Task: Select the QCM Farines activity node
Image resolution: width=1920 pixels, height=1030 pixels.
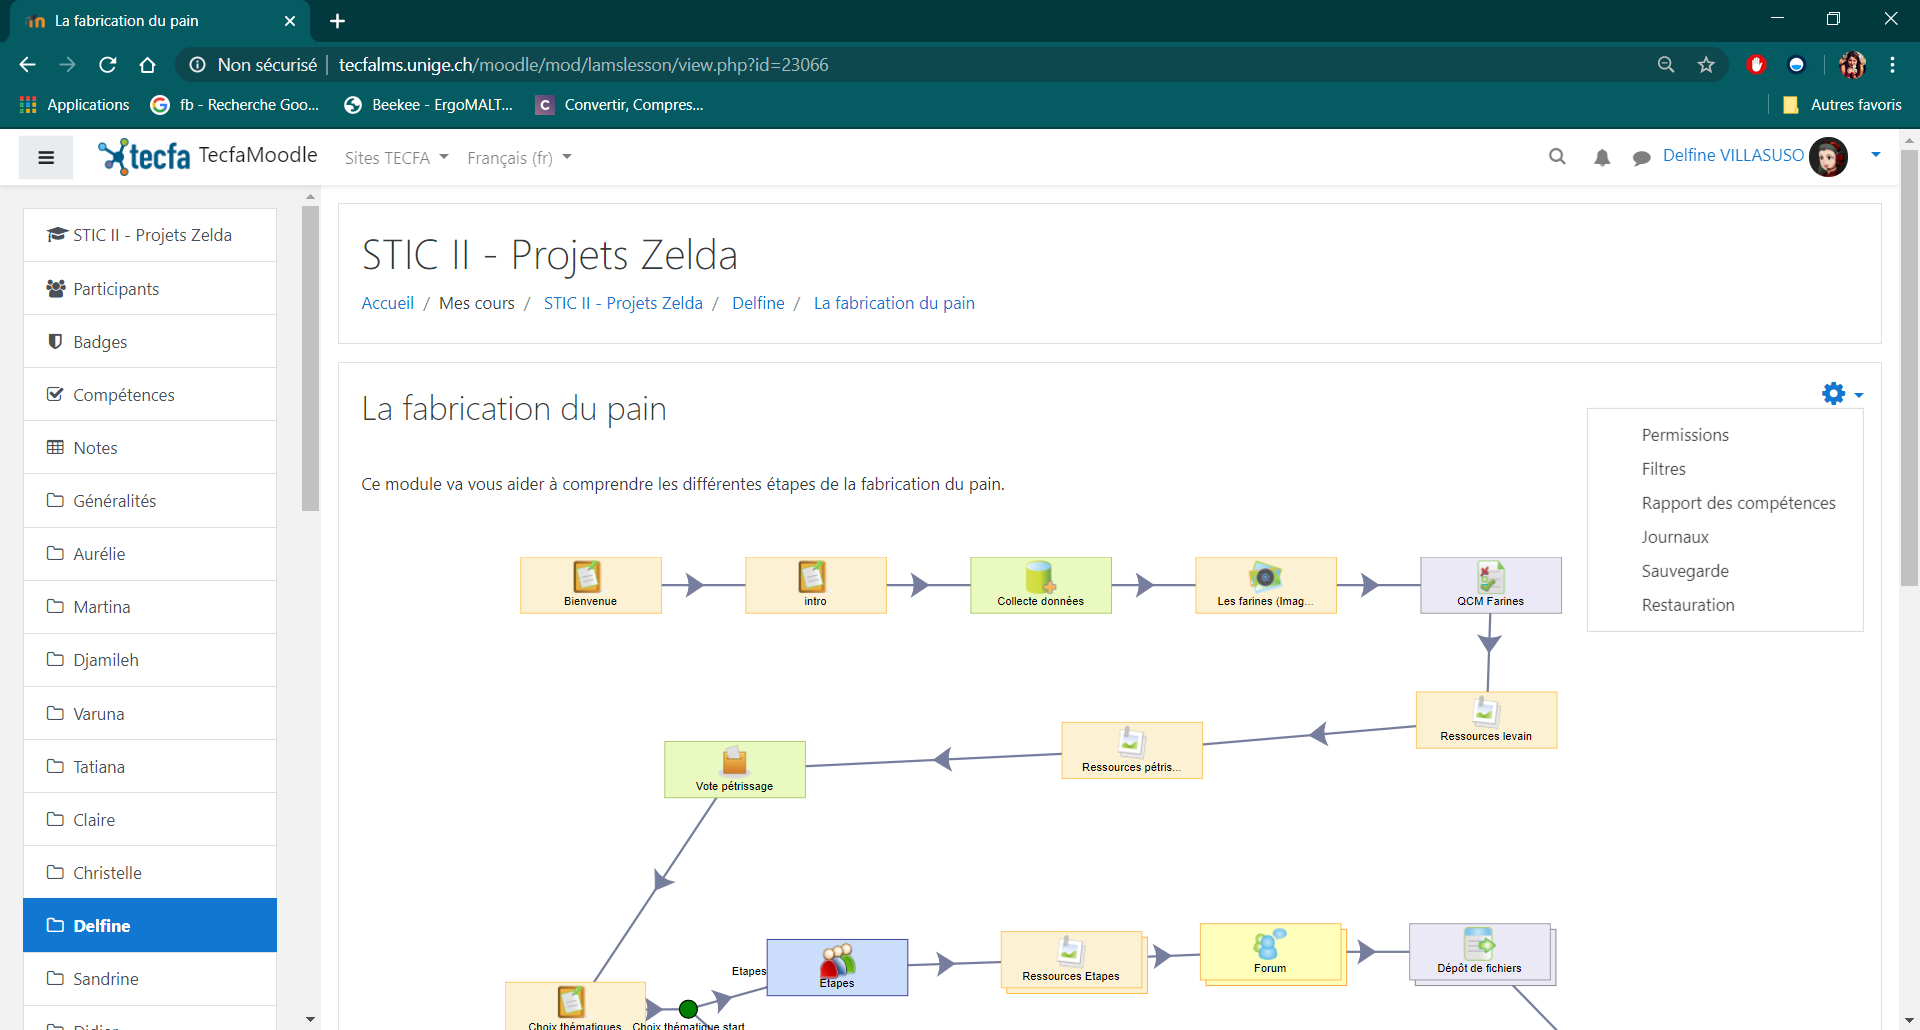Action: 1490,585
